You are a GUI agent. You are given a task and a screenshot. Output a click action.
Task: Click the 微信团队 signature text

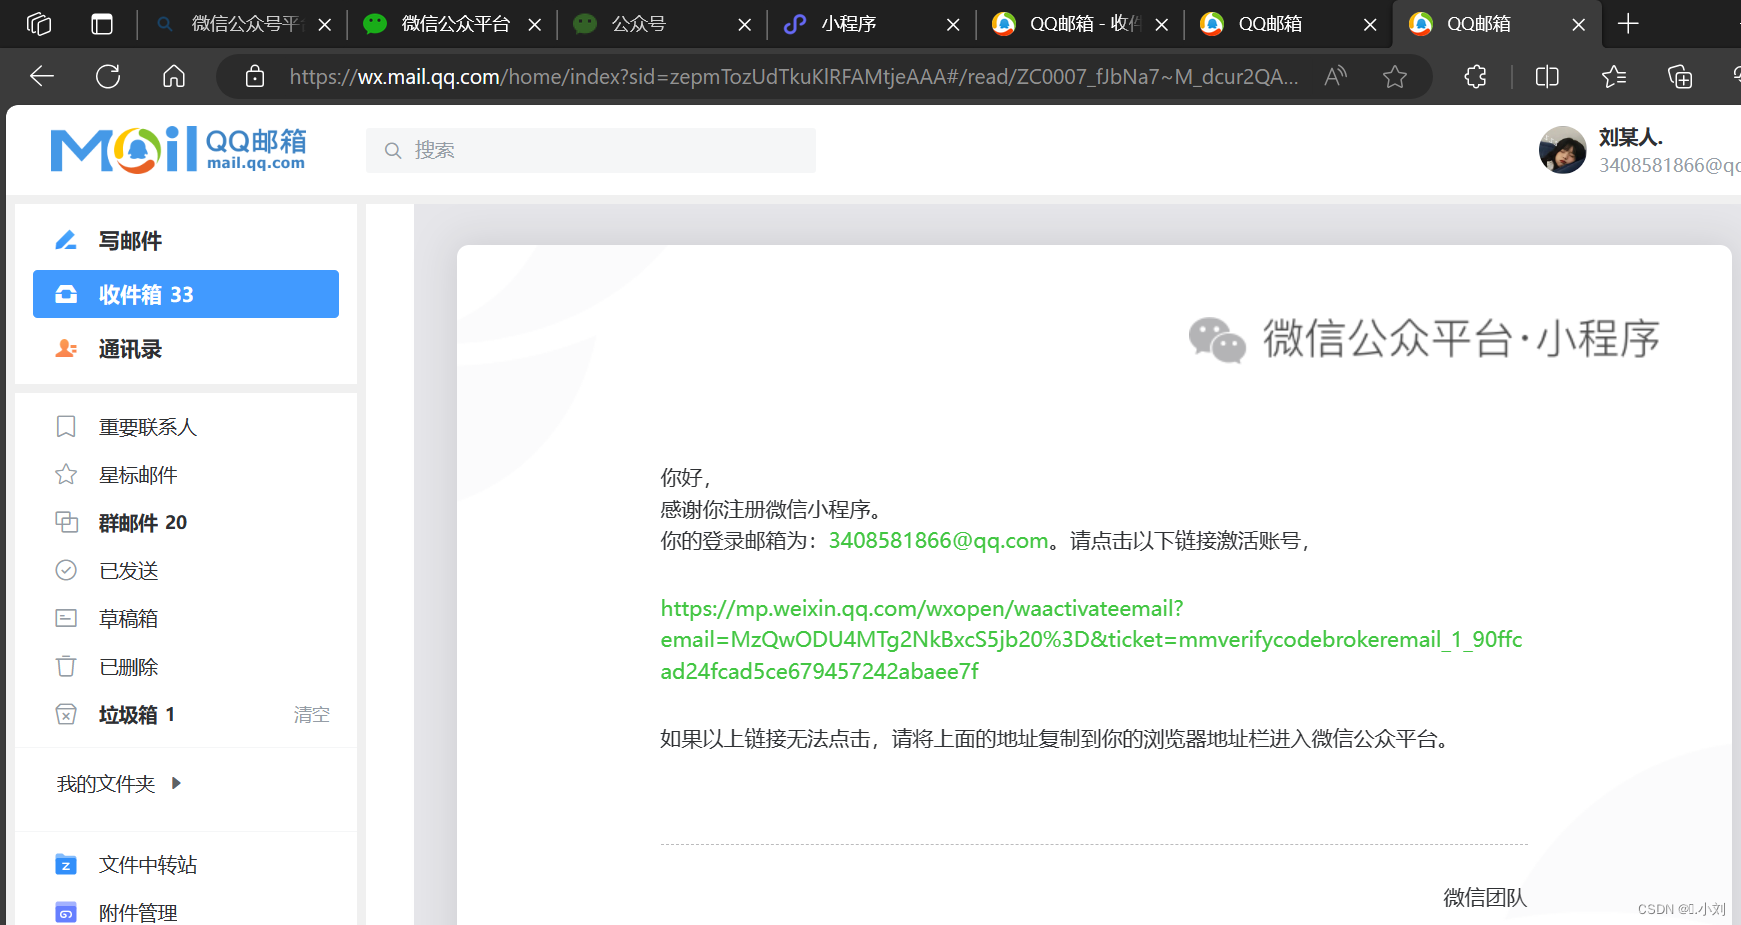tap(1485, 897)
